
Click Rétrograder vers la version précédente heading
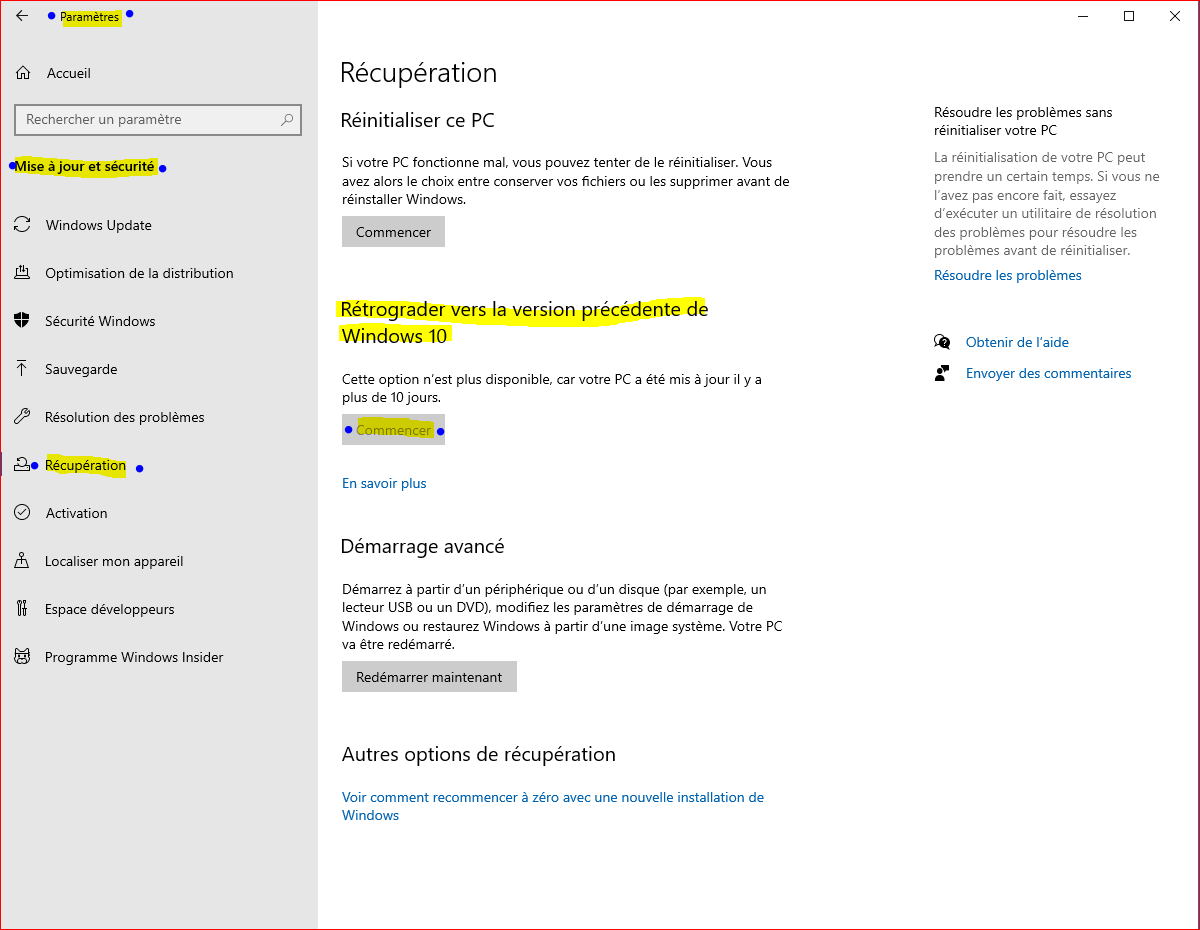tap(524, 323)
